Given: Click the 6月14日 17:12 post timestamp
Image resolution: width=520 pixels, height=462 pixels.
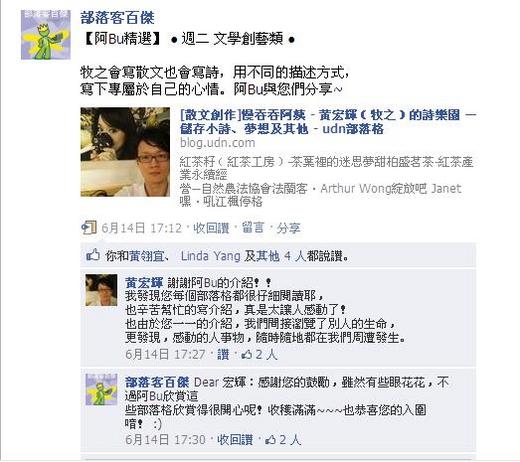Looking at the screenshot, I should (142, 228).
